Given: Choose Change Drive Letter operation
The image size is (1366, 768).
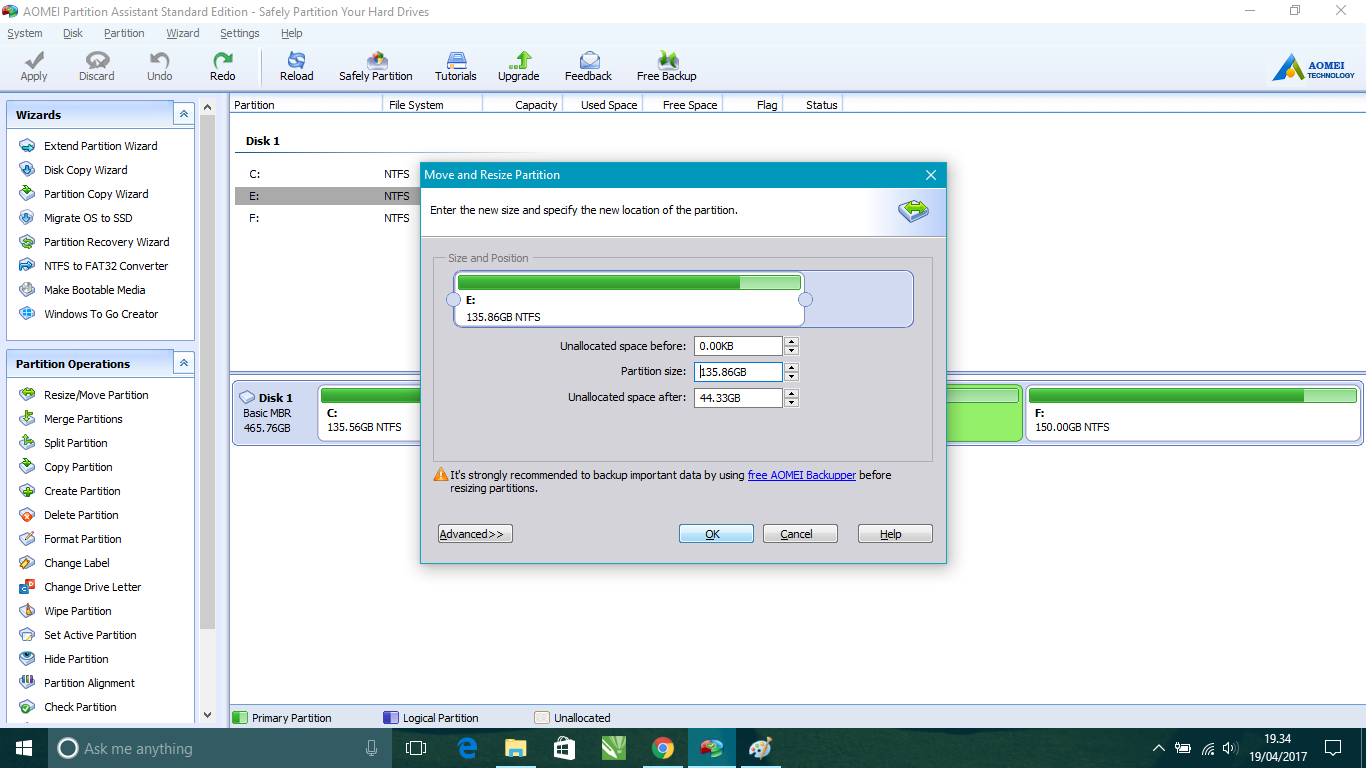Looking at the screenshot, I should point(92,587).
